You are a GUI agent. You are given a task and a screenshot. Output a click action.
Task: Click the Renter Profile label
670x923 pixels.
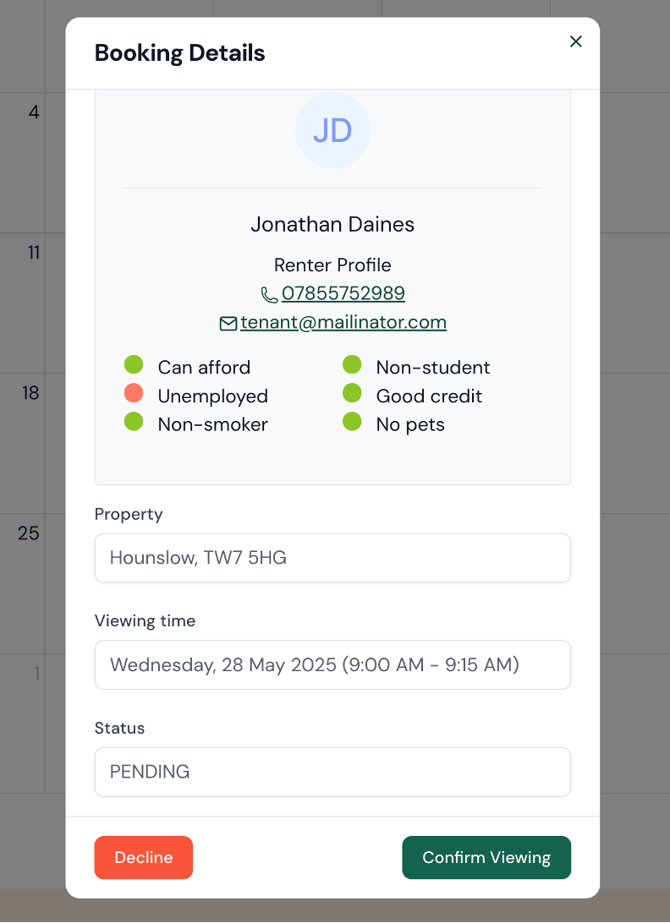point(332,265)
